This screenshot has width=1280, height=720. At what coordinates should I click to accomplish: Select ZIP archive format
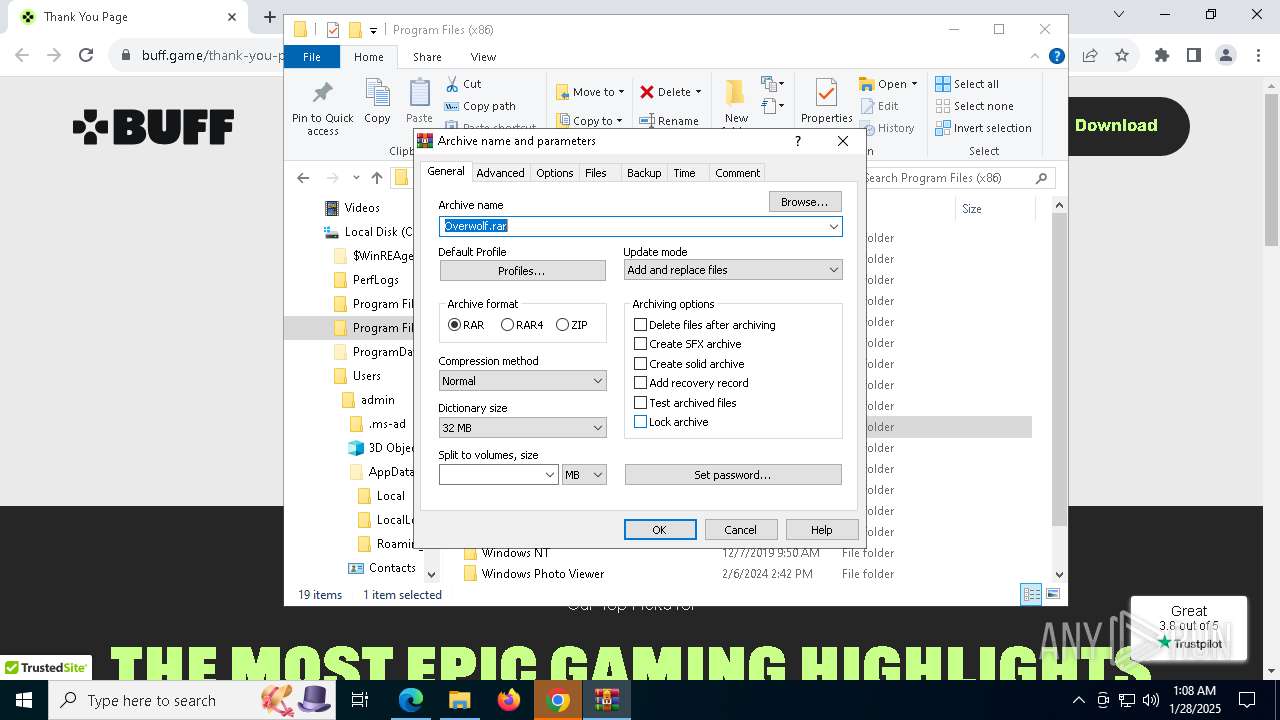pos(562,325)
